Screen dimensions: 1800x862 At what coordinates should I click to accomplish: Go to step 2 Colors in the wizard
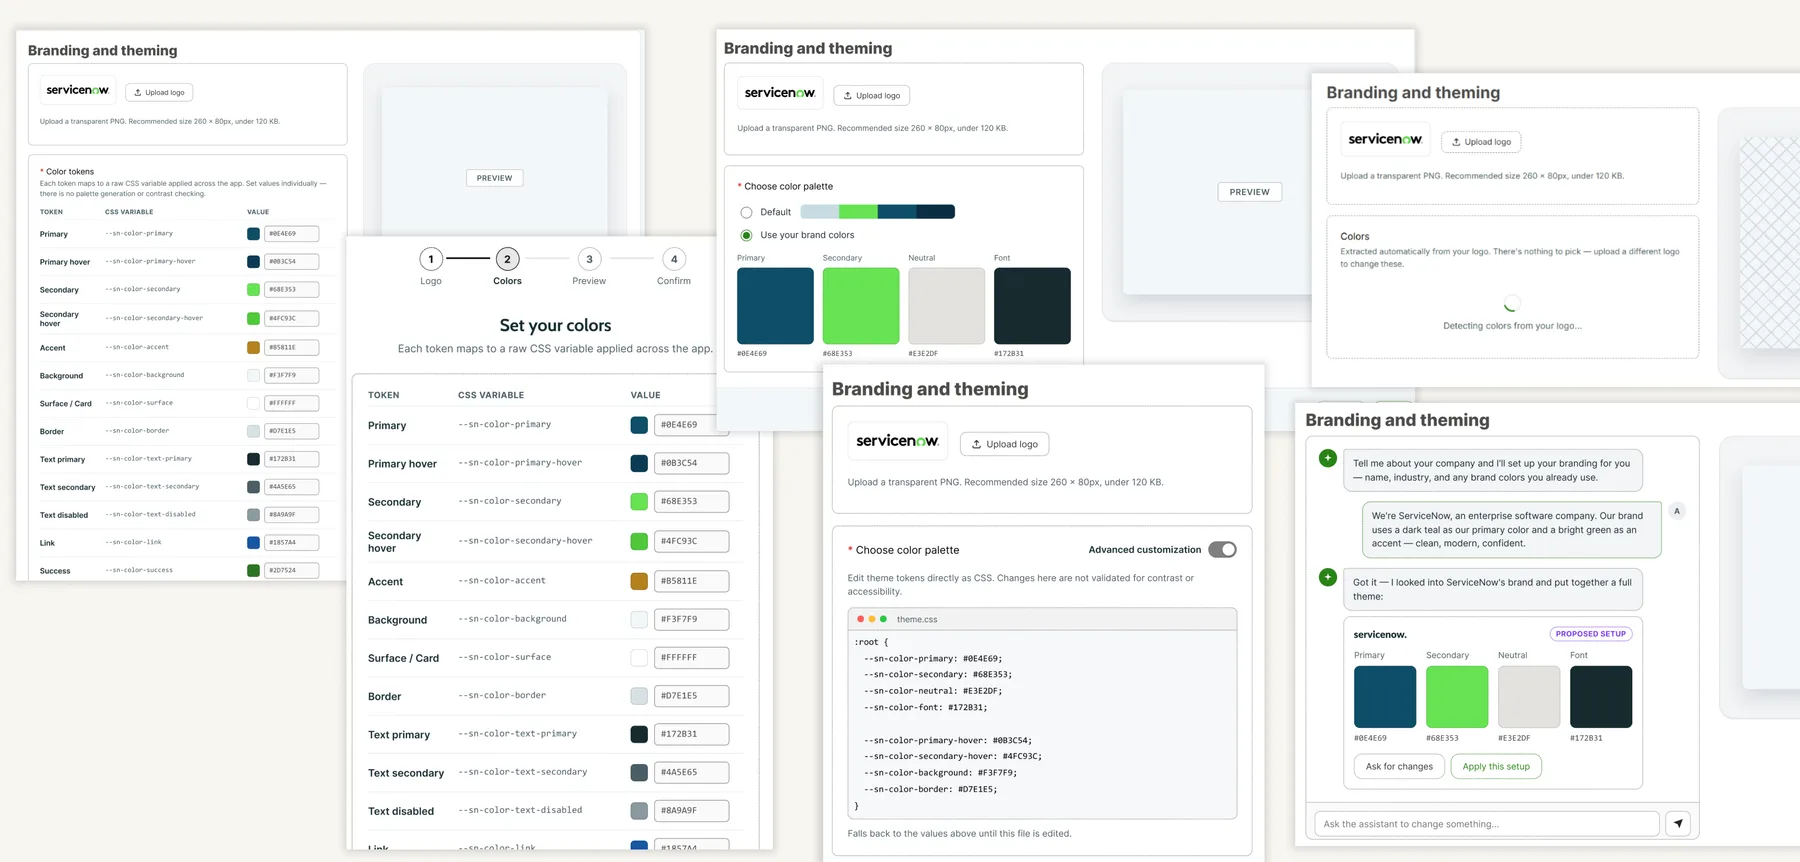pos(507,259)
